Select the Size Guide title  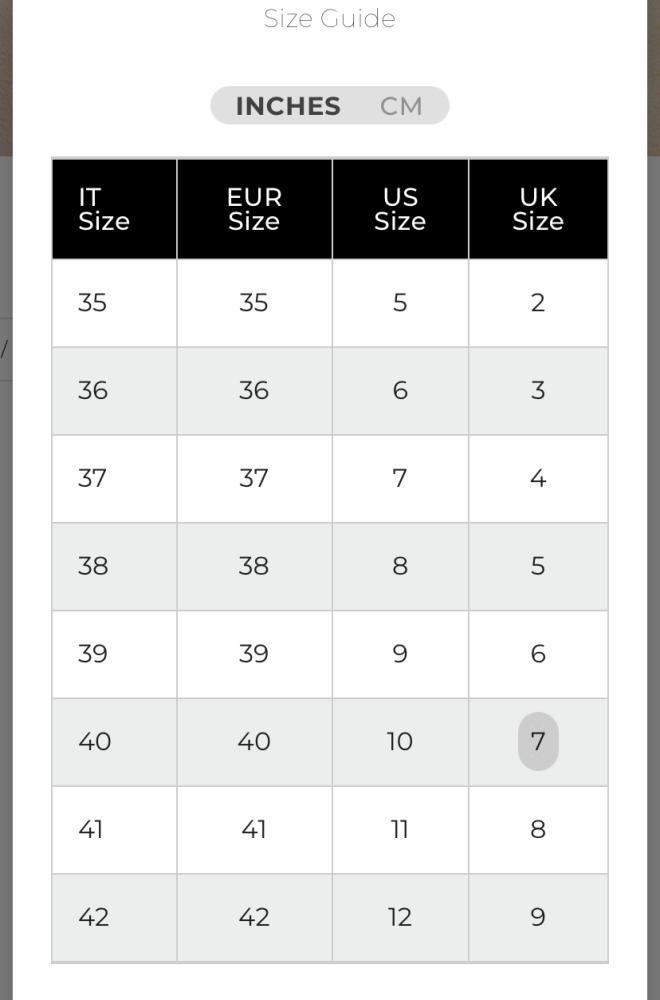[330, 18]
